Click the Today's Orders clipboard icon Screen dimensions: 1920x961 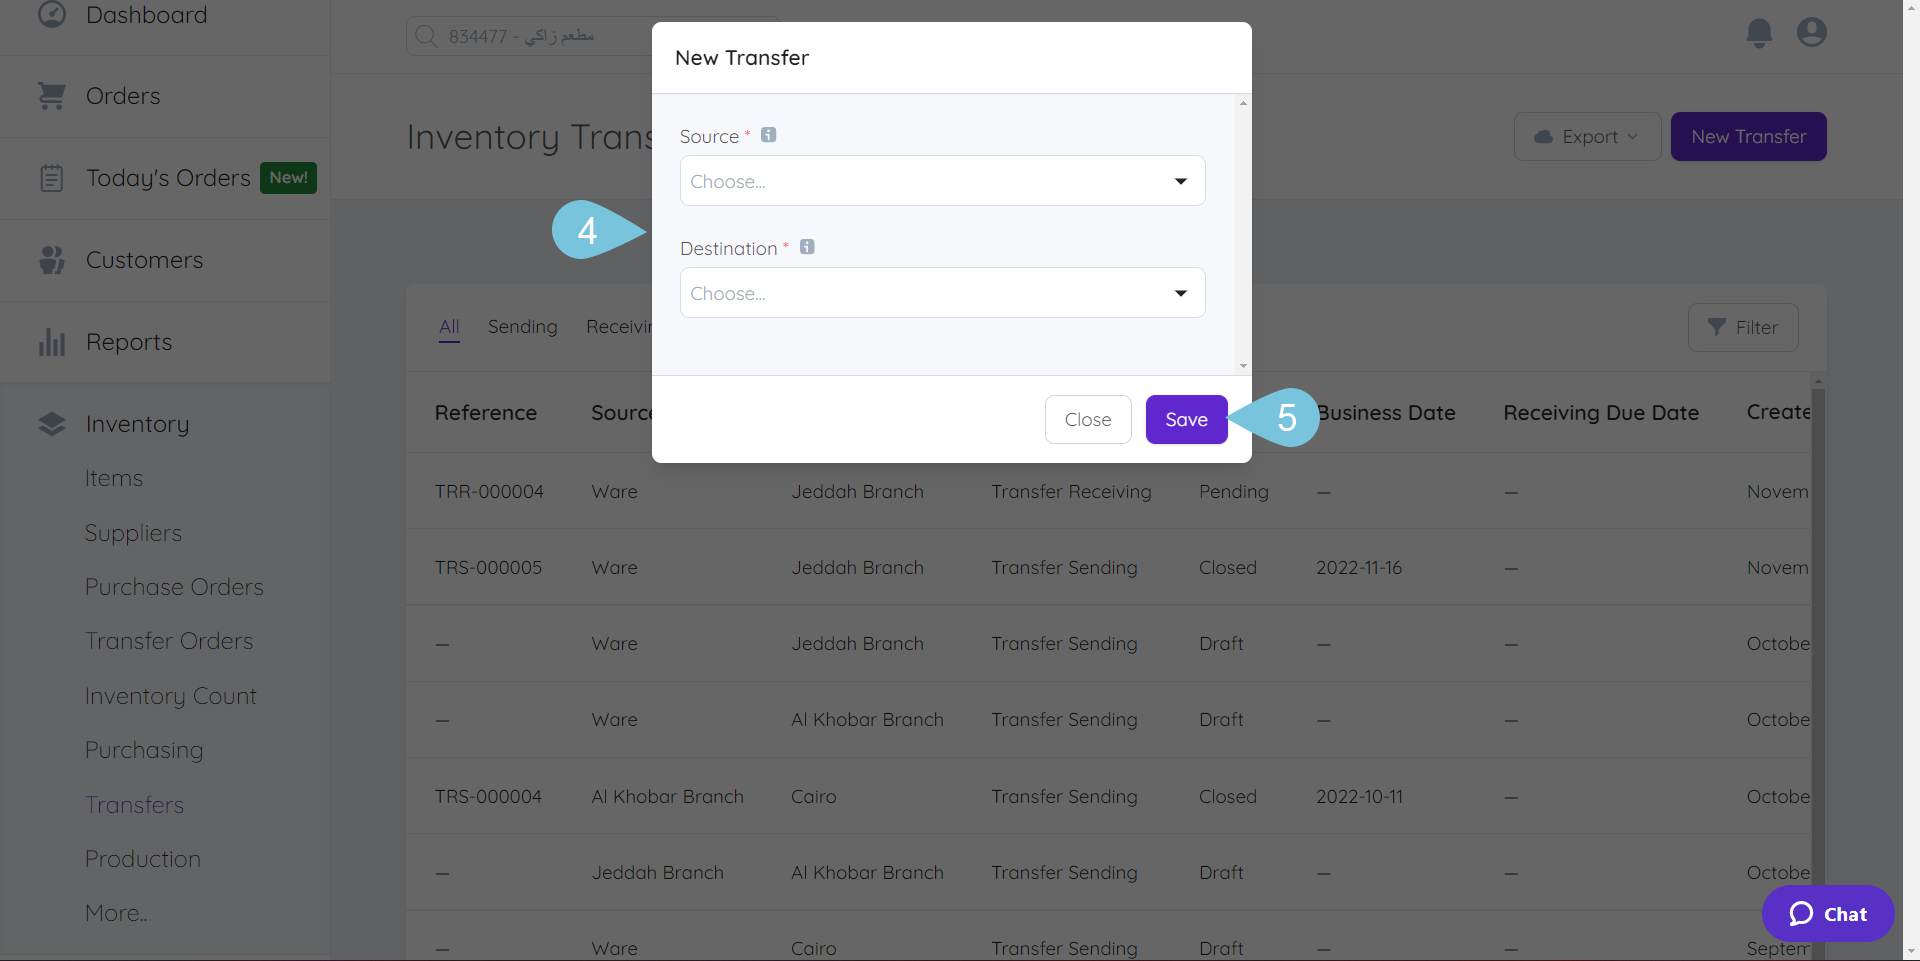(51, 177)
